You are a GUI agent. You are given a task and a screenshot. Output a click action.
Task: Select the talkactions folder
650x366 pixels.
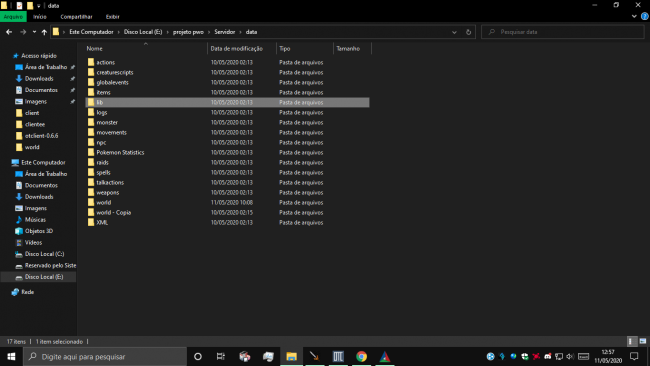click(110, 182)
